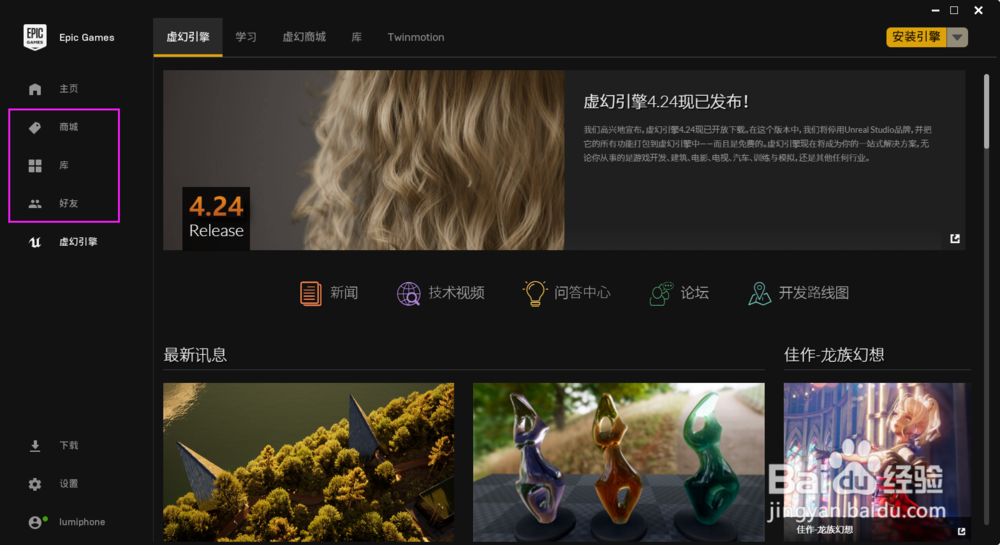Open the 主页 home icon in sidebar

[35, 89]
